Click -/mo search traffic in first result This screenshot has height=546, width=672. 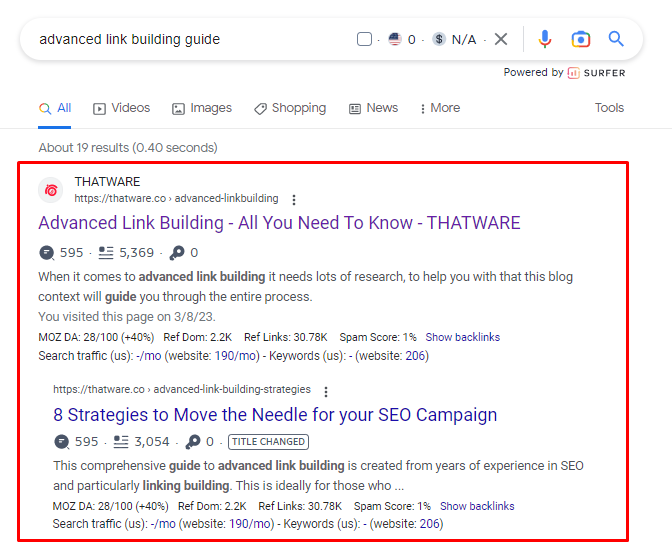click(x=149, y=356)
